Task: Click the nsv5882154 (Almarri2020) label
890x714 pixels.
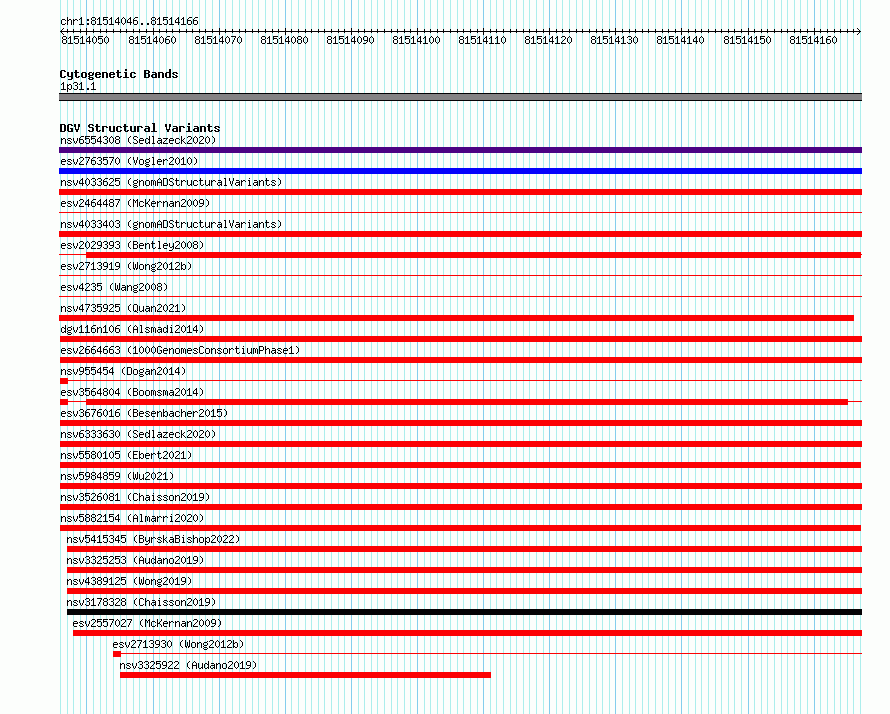Action: tap(132, 518)
